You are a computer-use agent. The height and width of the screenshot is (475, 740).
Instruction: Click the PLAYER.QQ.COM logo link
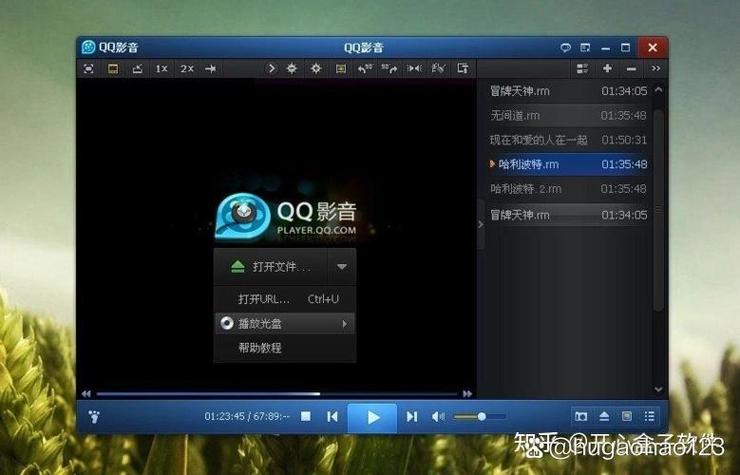pos(317,230)
